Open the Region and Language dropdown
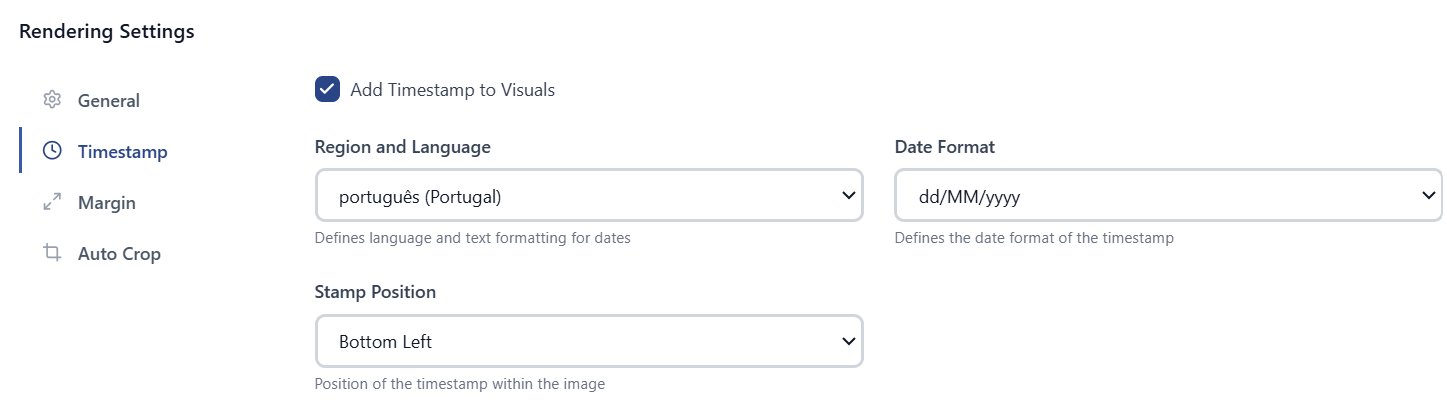 pyautogui.click(x=589, y=196)
